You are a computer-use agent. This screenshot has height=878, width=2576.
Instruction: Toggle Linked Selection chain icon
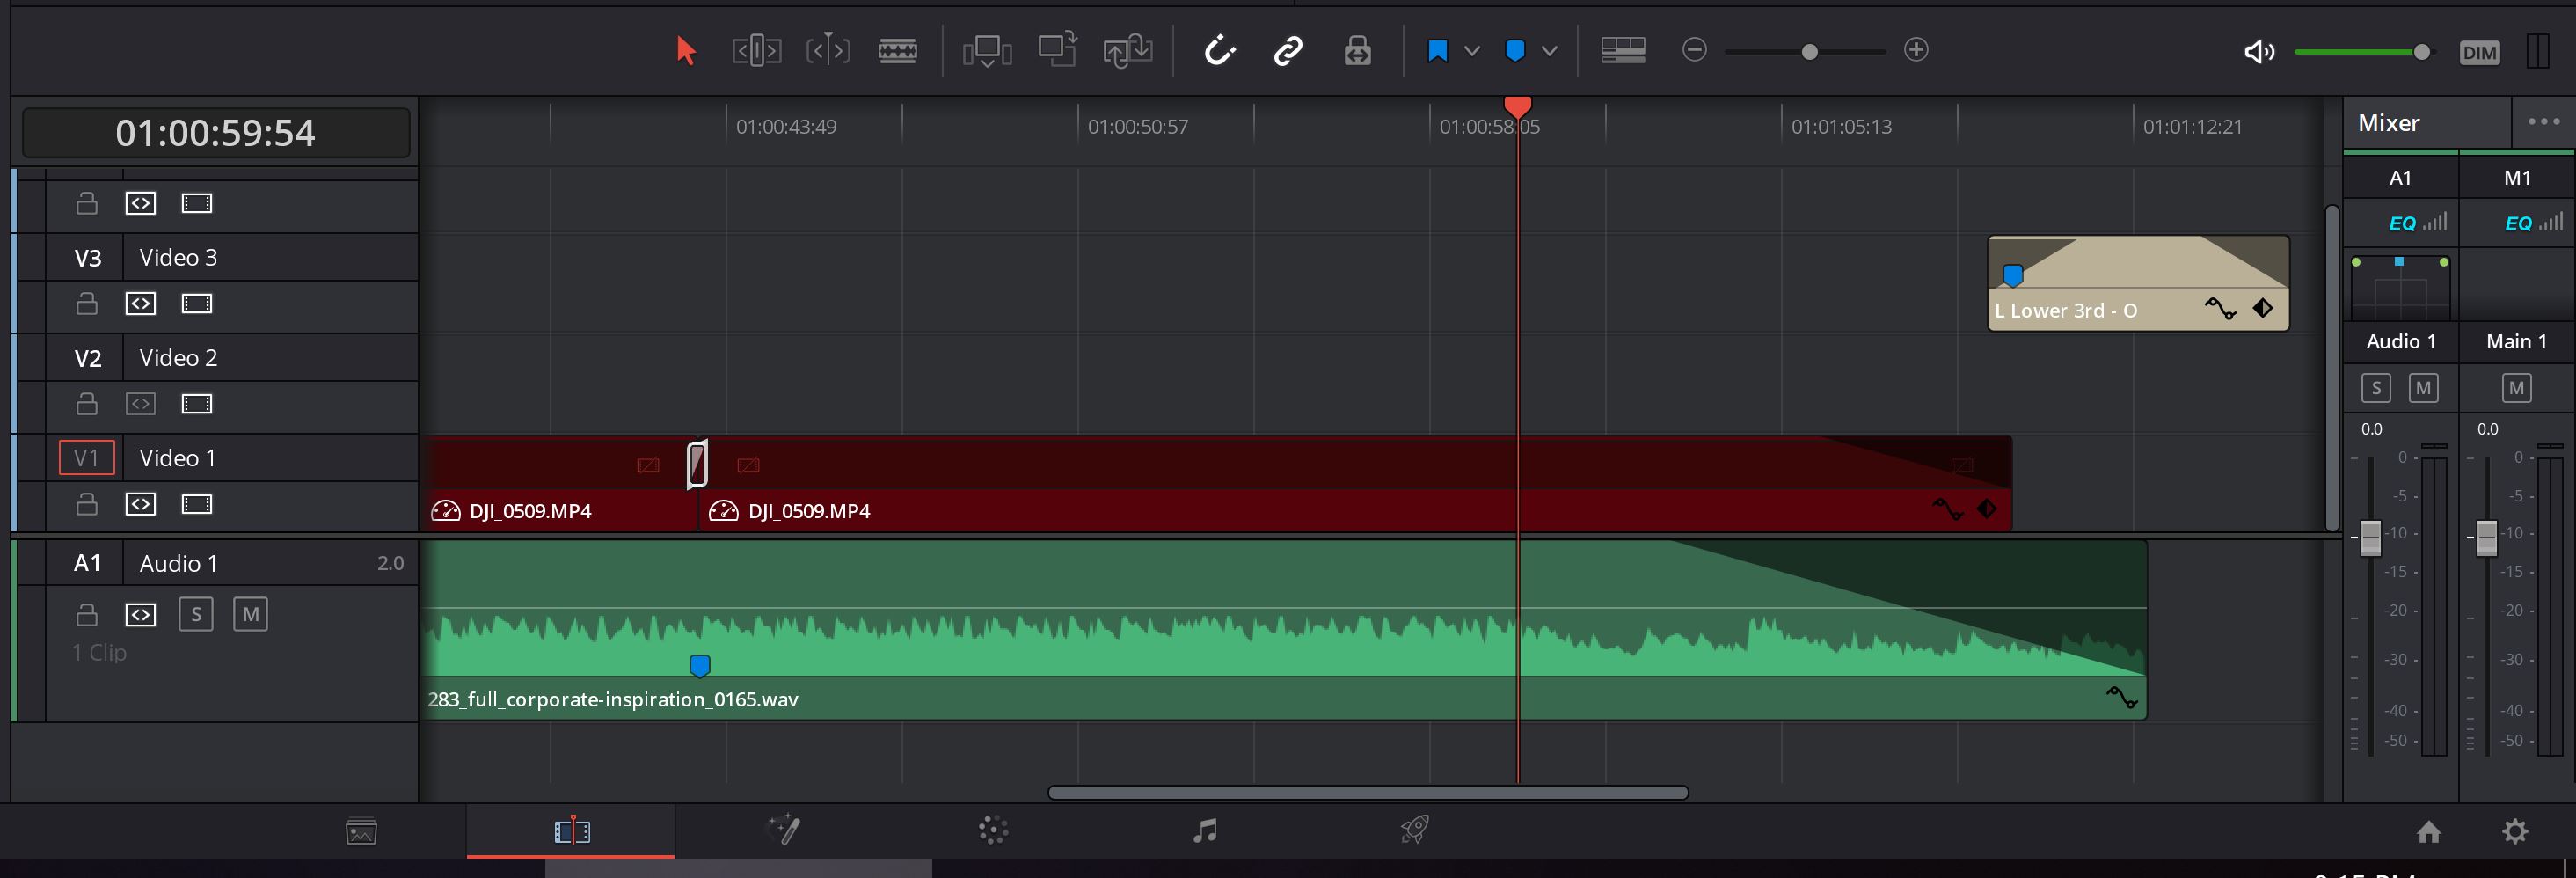coord(1288,50)
